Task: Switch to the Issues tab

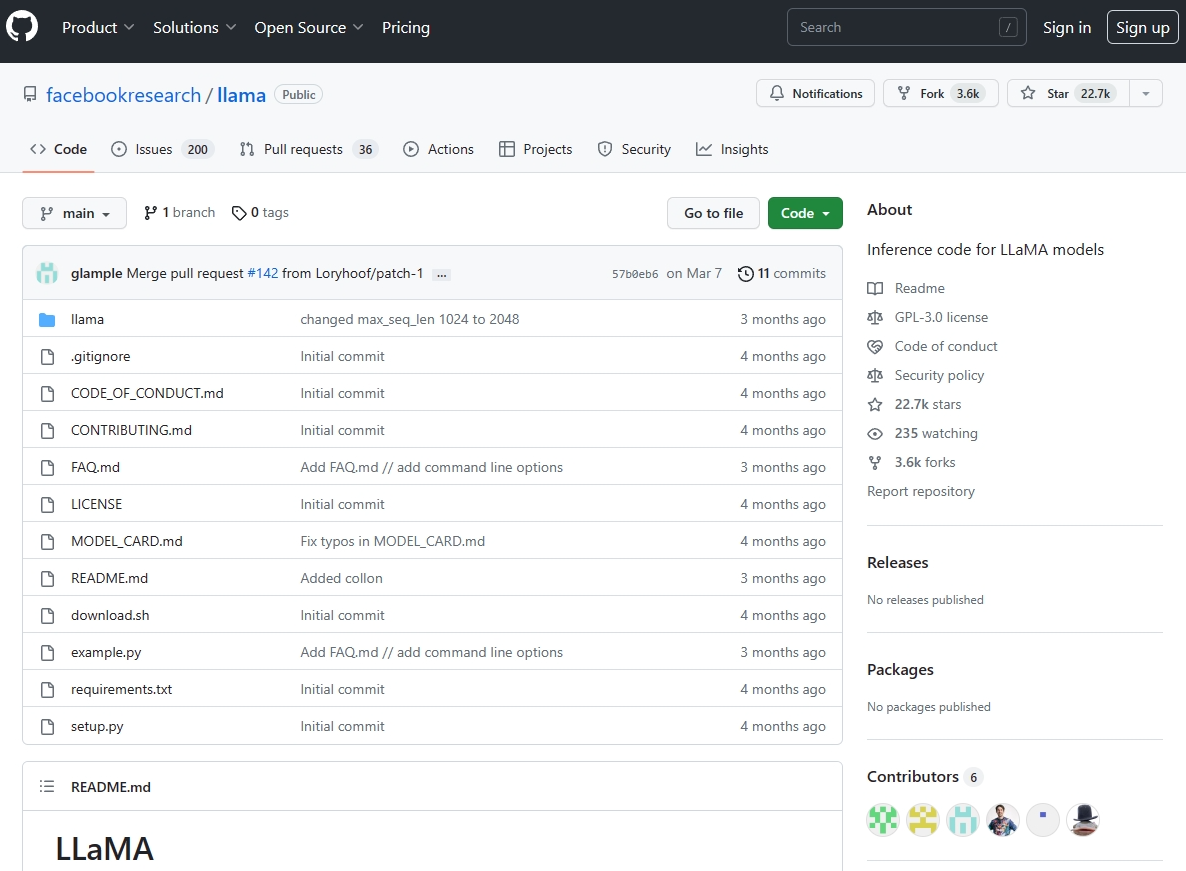Action: coord(160,149)
